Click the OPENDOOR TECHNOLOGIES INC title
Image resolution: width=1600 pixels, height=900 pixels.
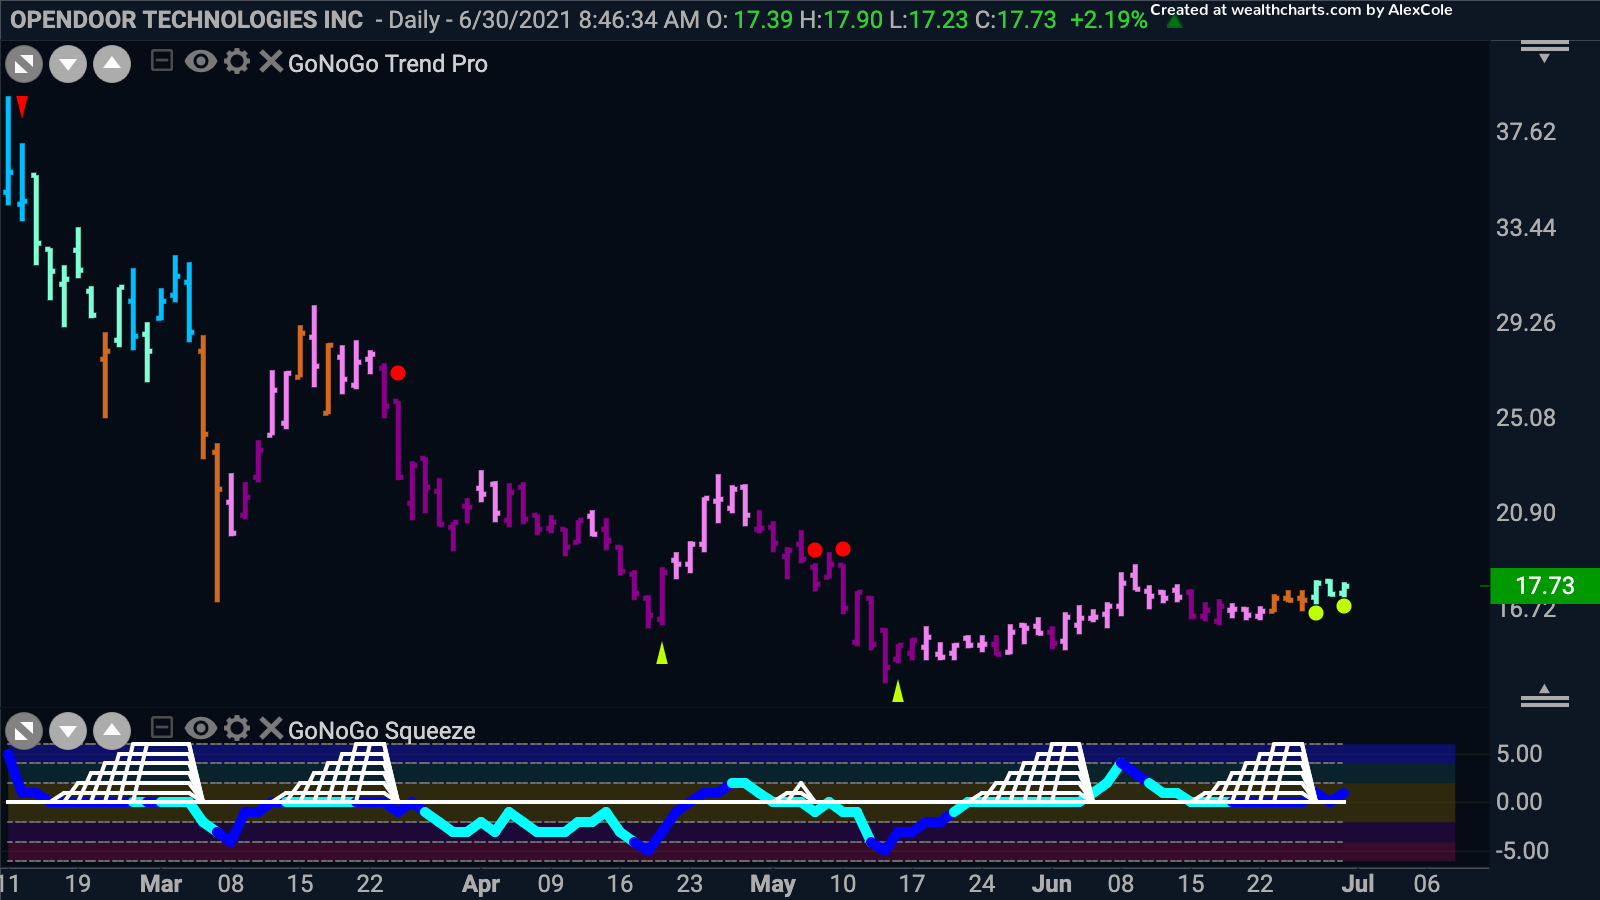[187, 20]
